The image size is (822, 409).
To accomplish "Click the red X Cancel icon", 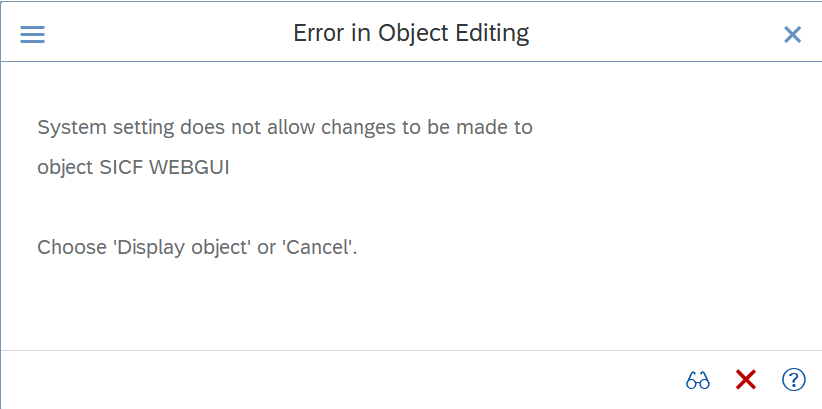I will 745,379.
